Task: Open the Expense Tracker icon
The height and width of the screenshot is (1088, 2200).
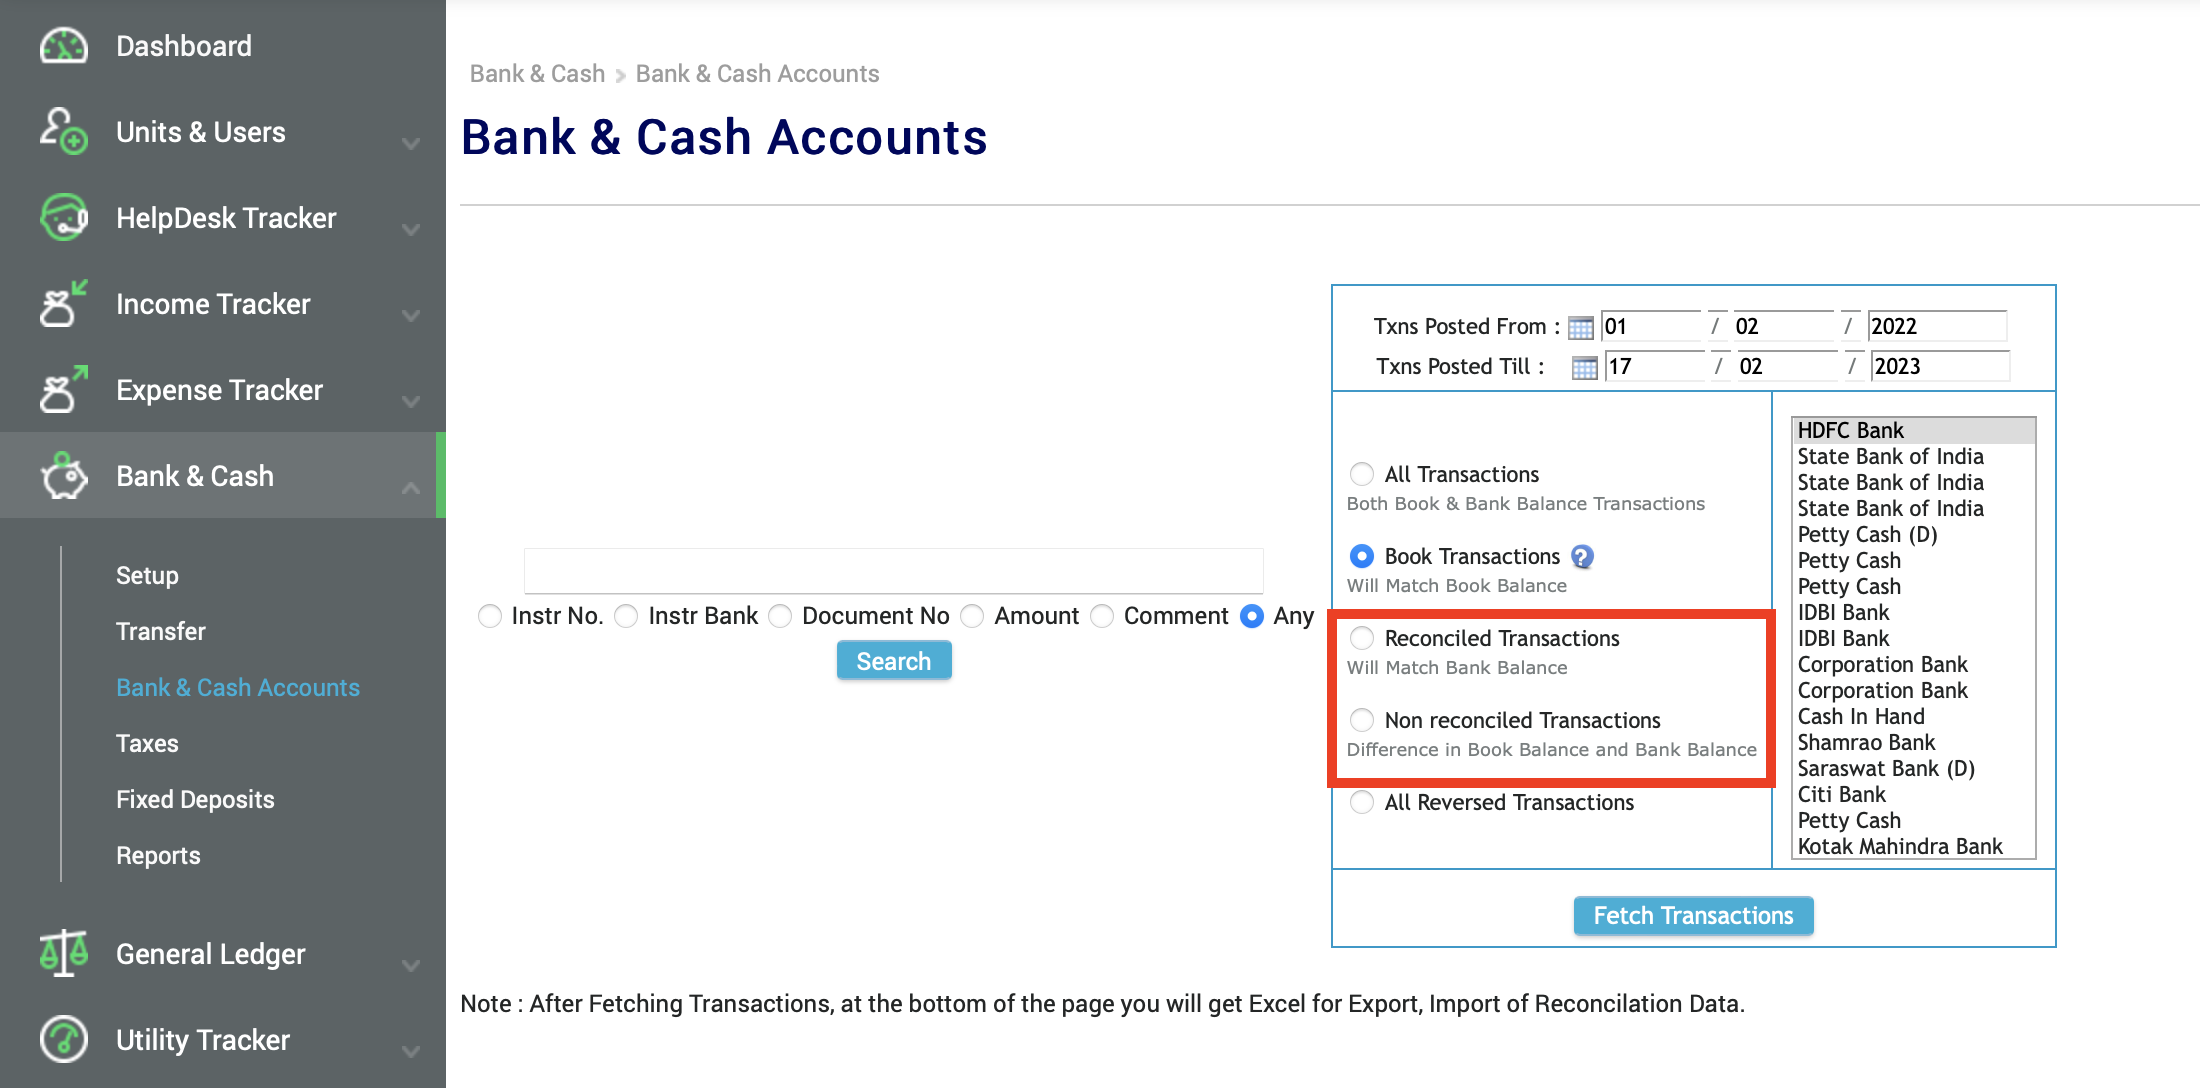Action: click(62, 390)
